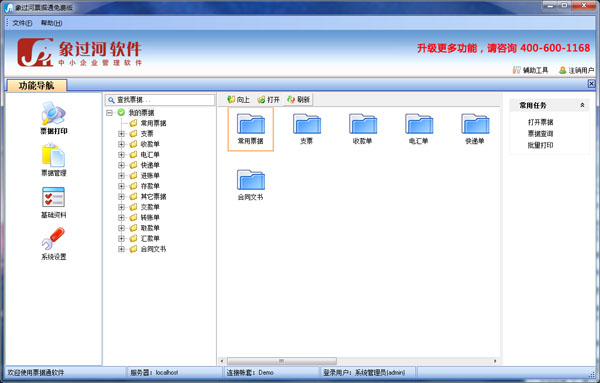Select 取款单 in the tree
600x383 pixels.
[150, 228]
